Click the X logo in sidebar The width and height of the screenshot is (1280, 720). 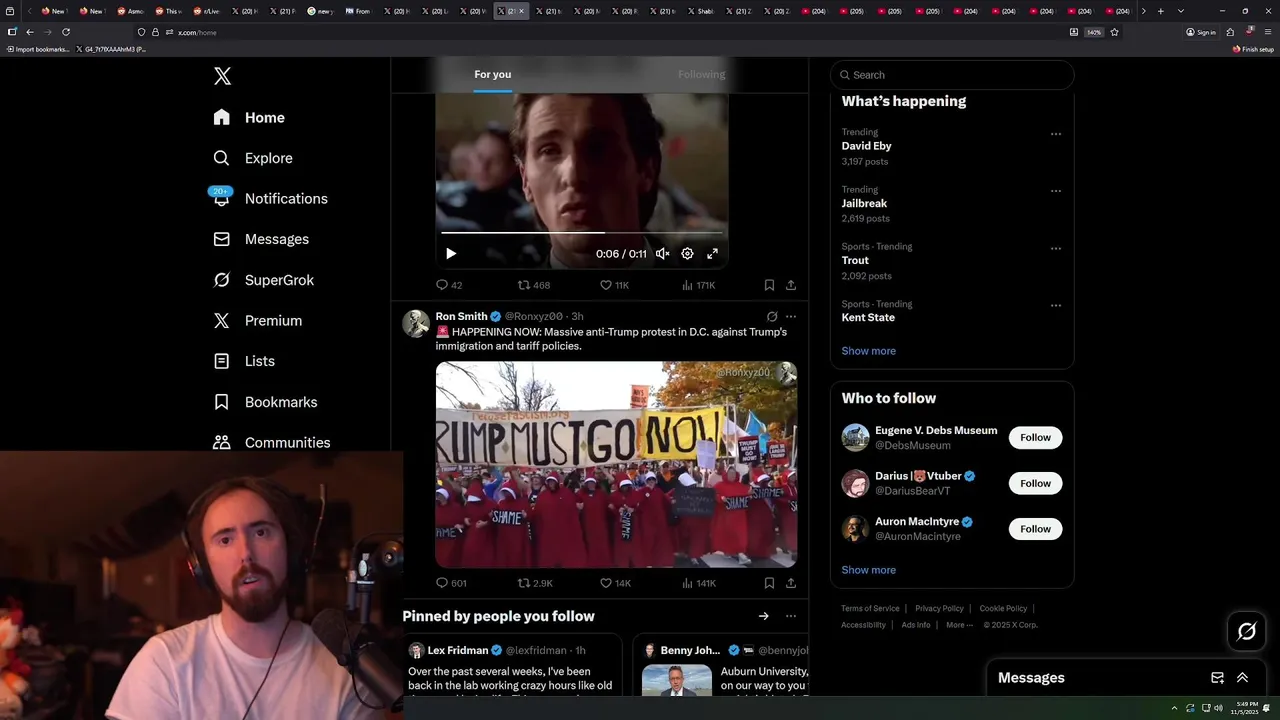pos(222,76)
